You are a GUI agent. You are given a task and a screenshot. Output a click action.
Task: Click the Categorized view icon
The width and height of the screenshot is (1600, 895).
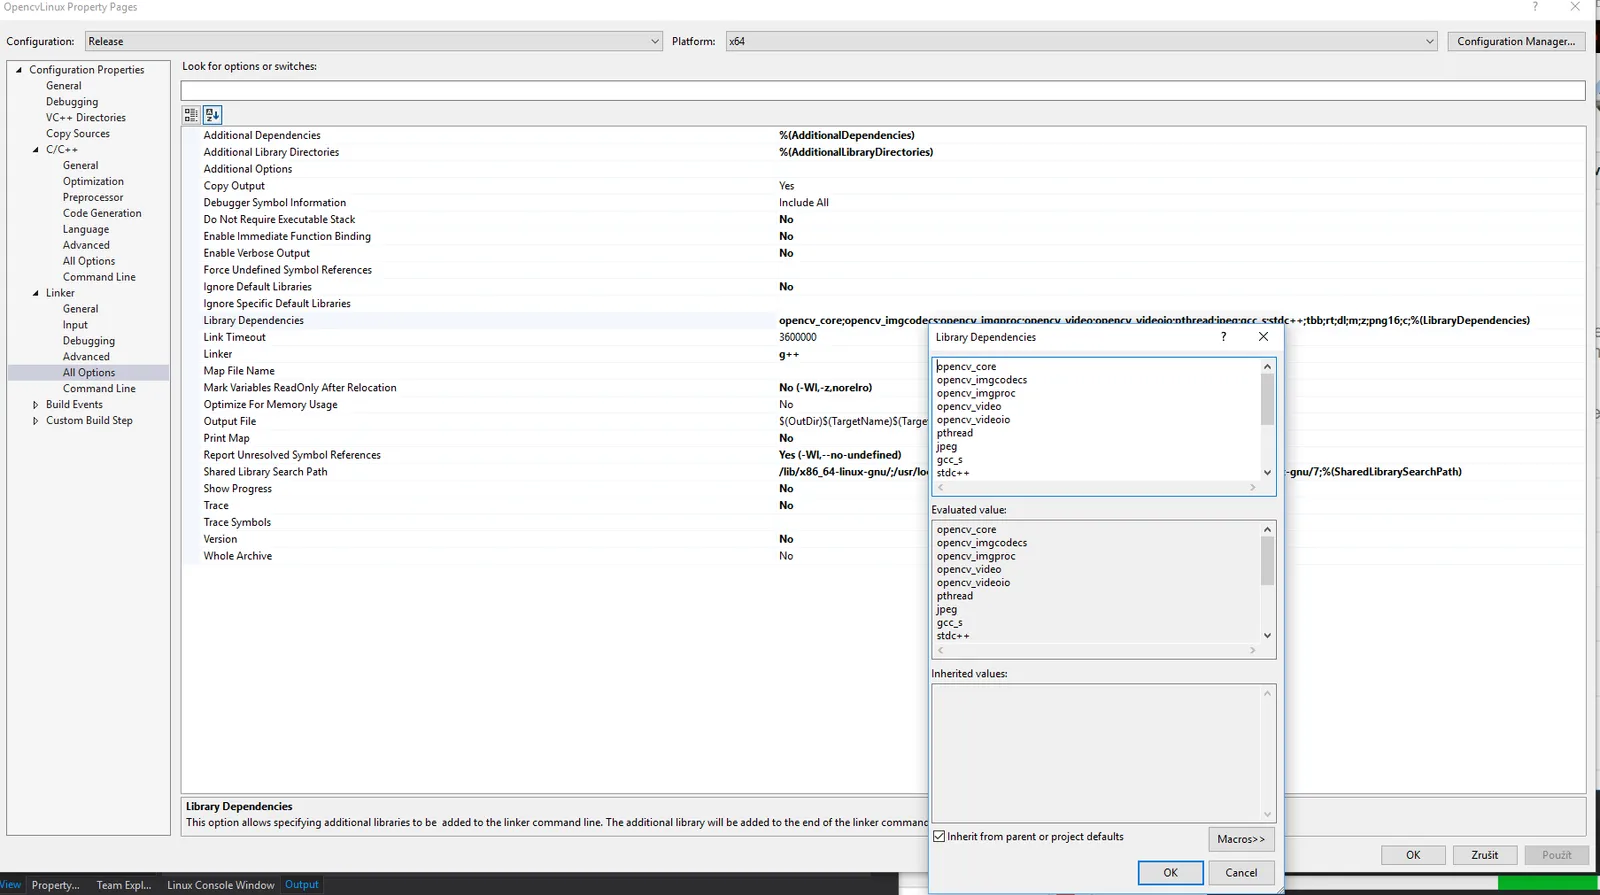pyautogui.click(x=191, y=115)
